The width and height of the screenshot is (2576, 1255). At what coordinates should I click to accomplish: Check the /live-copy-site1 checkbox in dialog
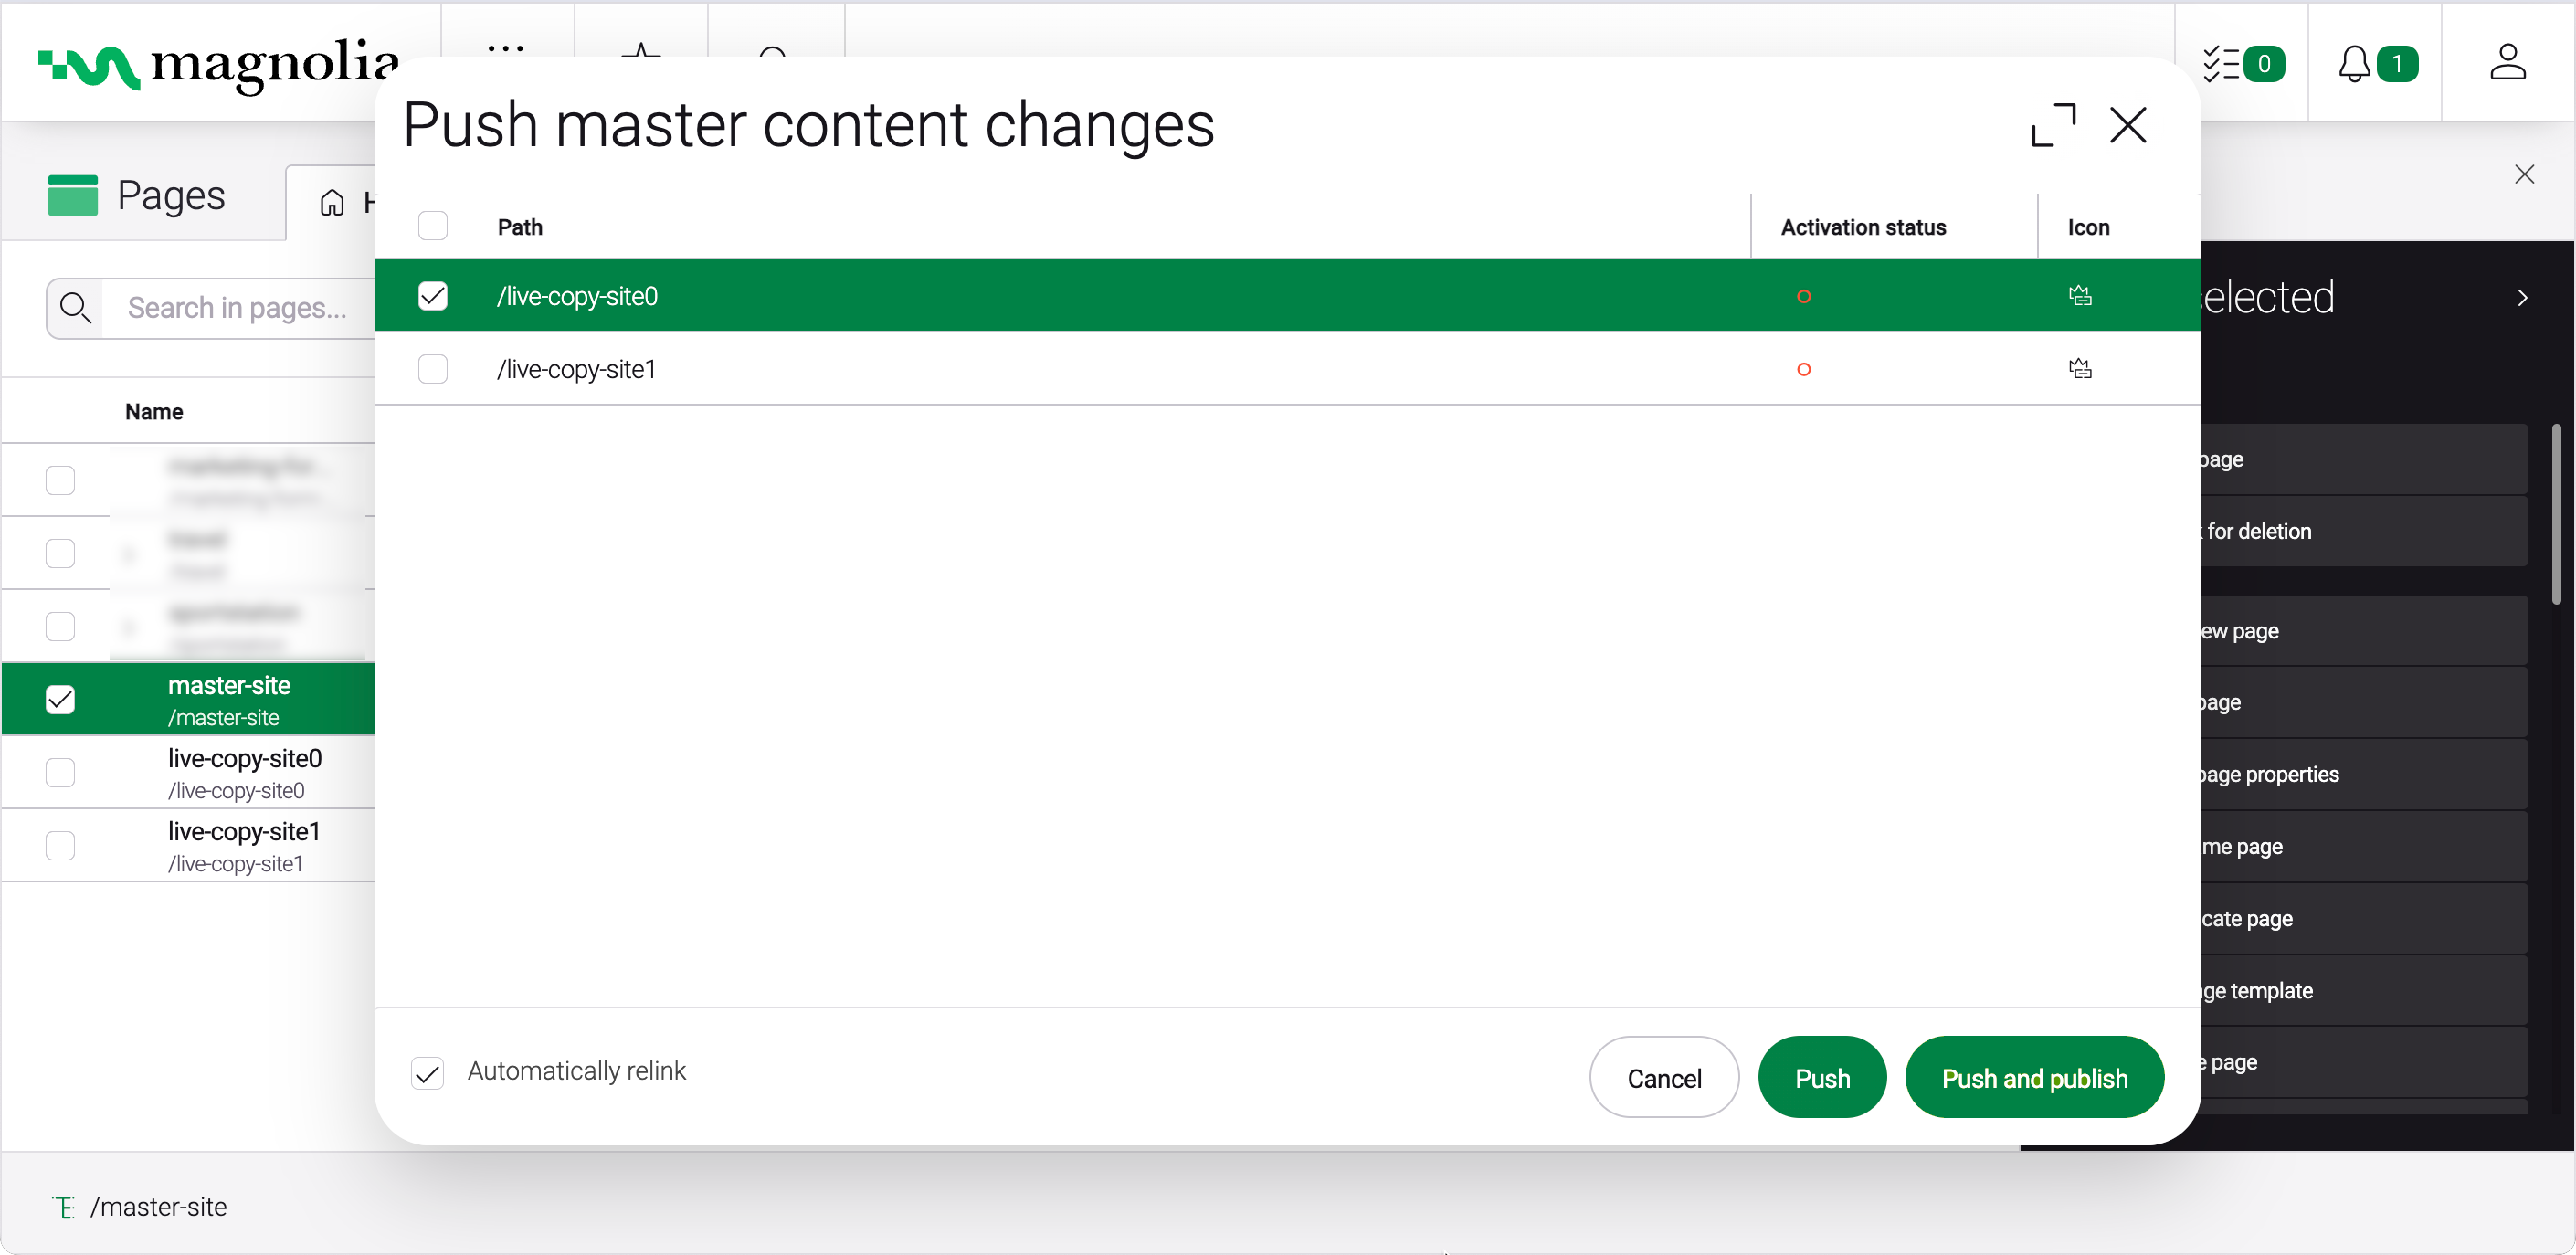[x=433, y=369]
